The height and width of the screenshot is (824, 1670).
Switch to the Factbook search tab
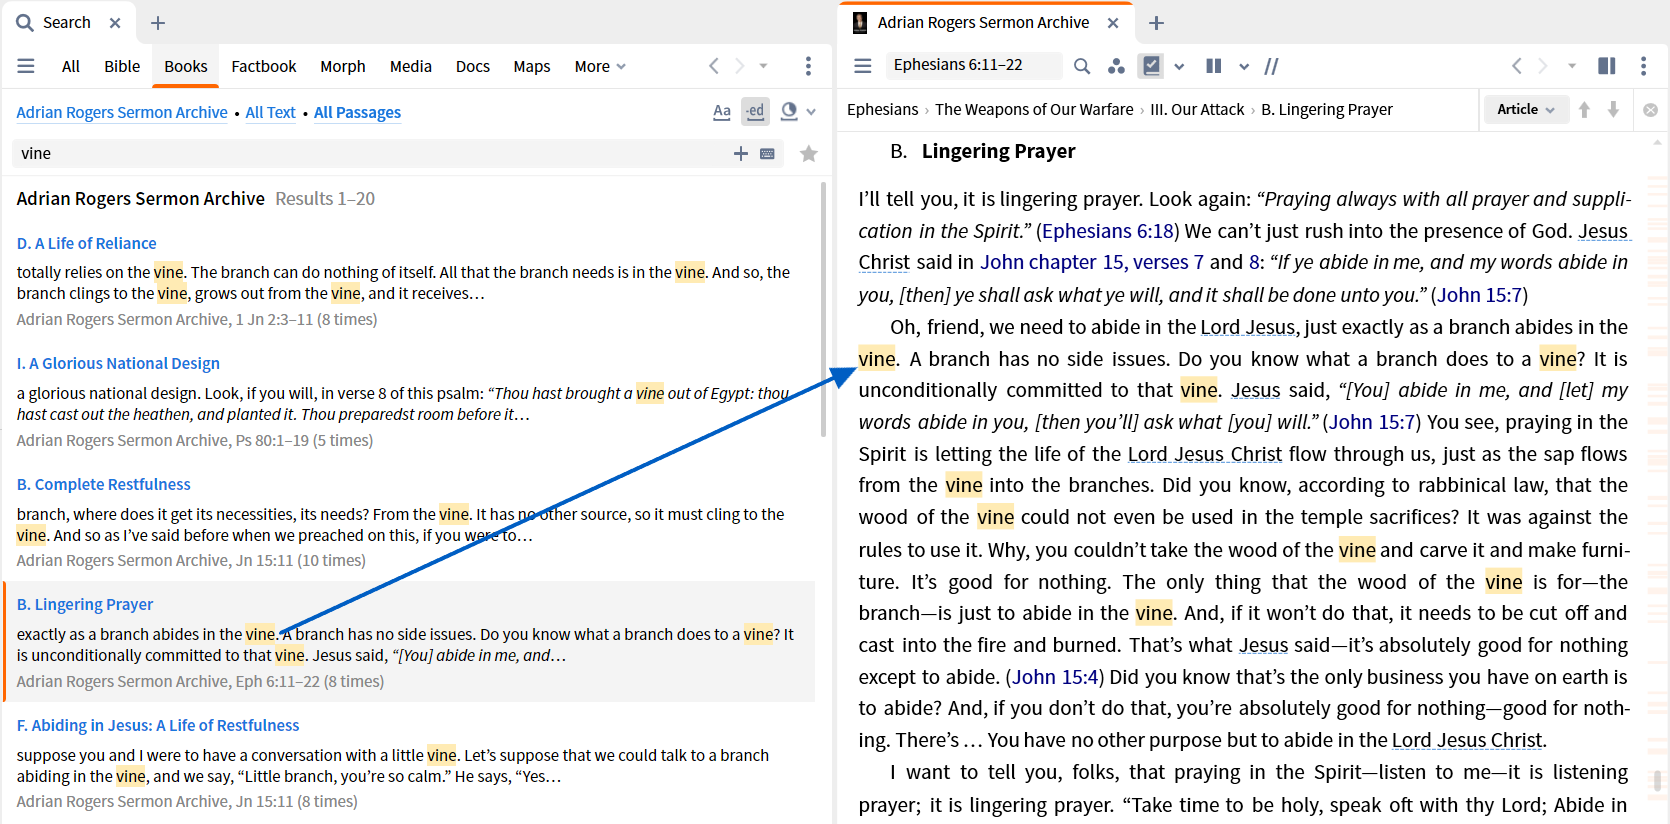[264, 66]
